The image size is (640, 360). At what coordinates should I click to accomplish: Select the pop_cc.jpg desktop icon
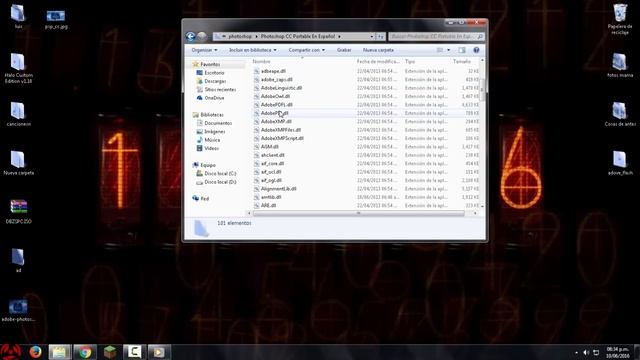pos(56,19)
